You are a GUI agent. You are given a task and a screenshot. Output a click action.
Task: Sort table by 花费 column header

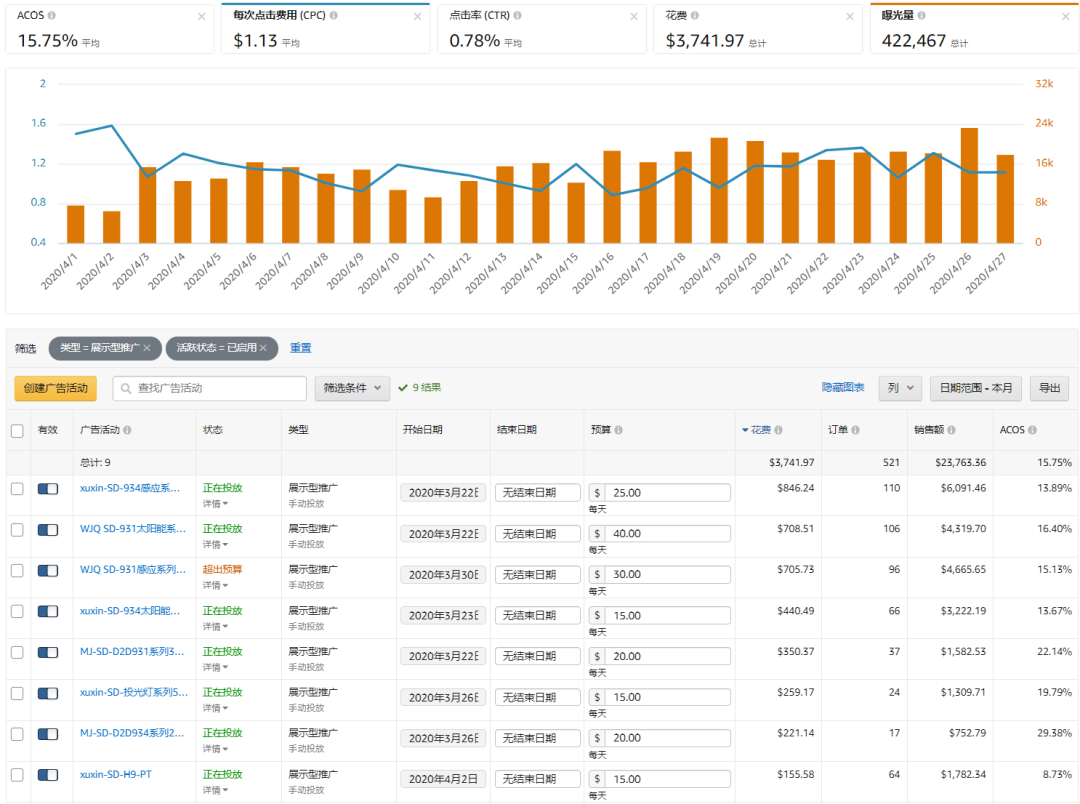point(761,430)
